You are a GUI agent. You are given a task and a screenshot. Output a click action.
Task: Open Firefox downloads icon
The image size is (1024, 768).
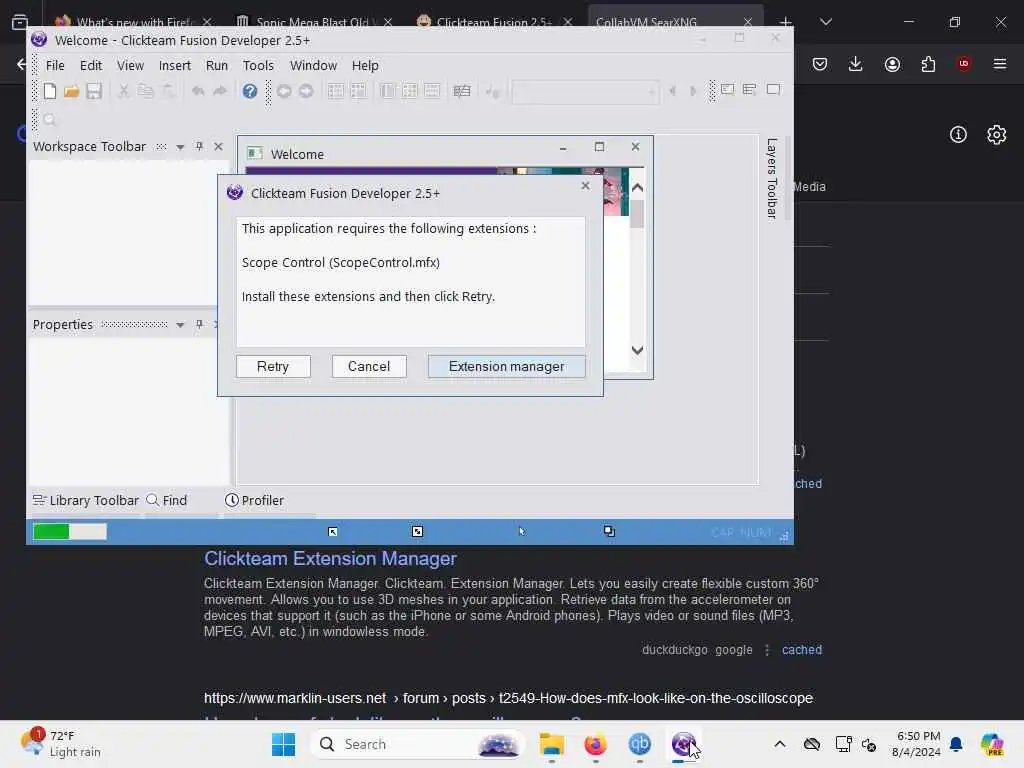click(856, 64)
